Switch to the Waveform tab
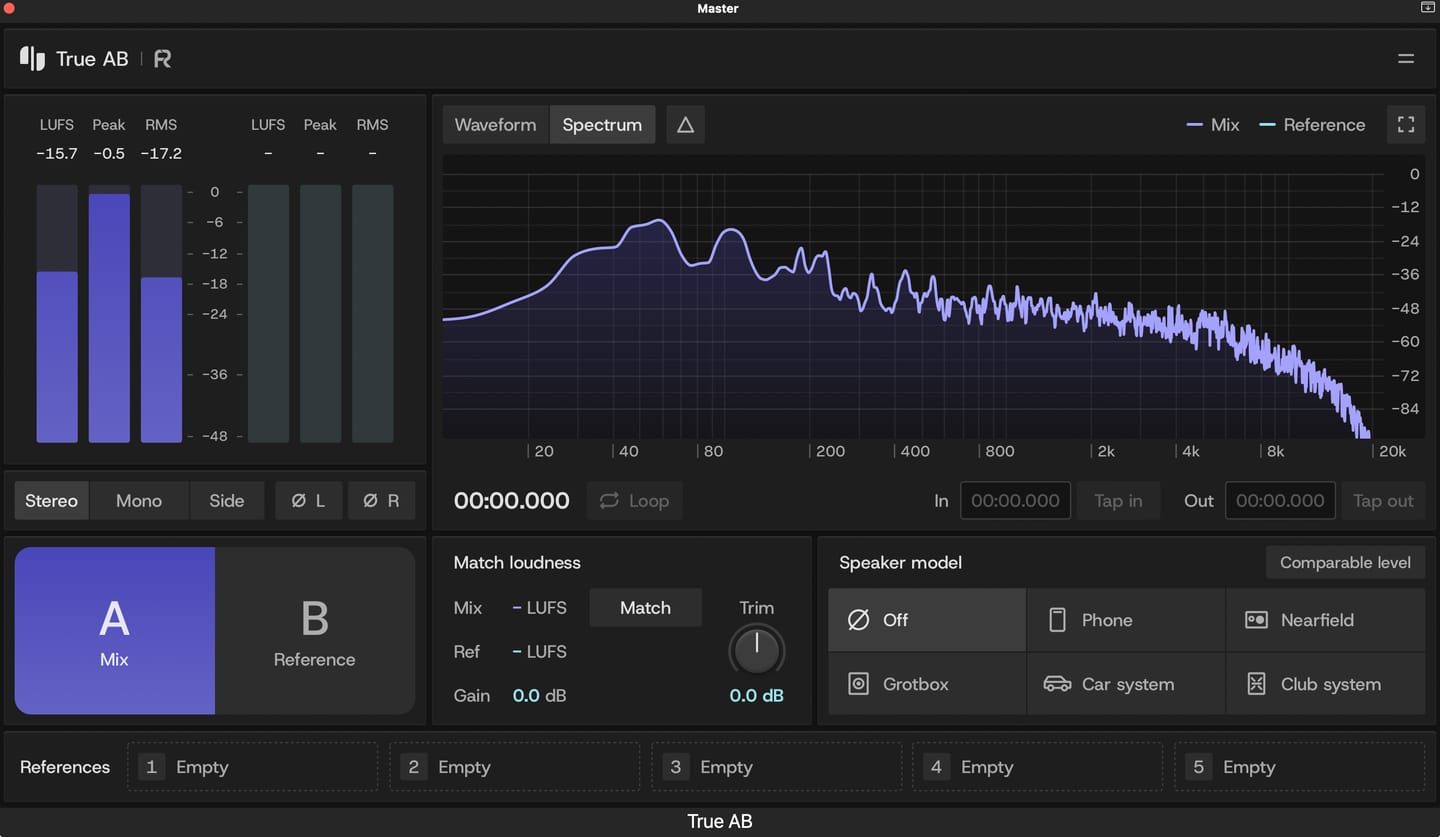The width and height of the screenshot is (1440, 837). tap(496, 125)
